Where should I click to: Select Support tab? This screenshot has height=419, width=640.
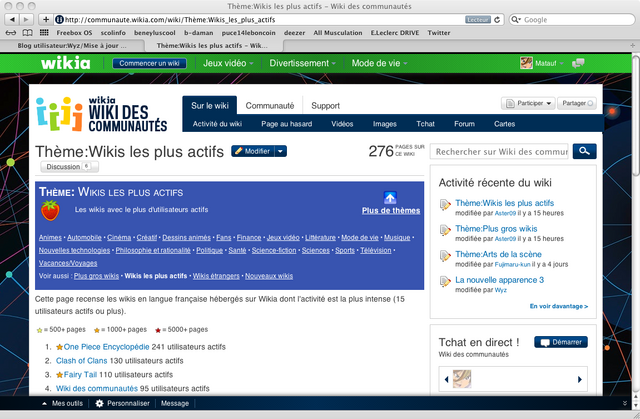click(x=325, y=106)
